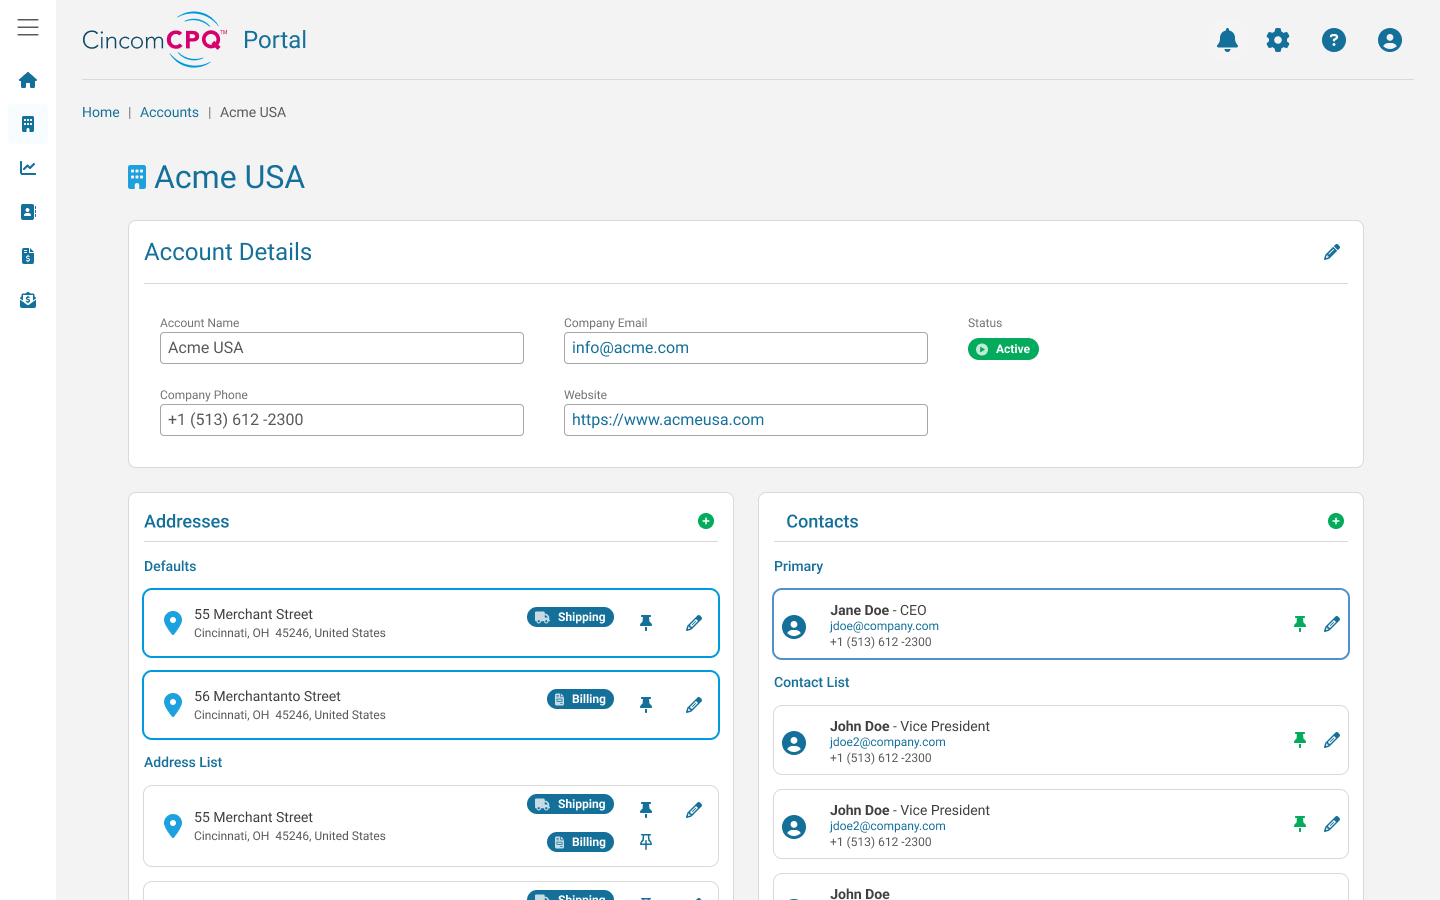Image resolution: width=1440 pixels, height=900 pixels.
Task: Open Accounts building icon in sidebar
Action: click(28, 124)
